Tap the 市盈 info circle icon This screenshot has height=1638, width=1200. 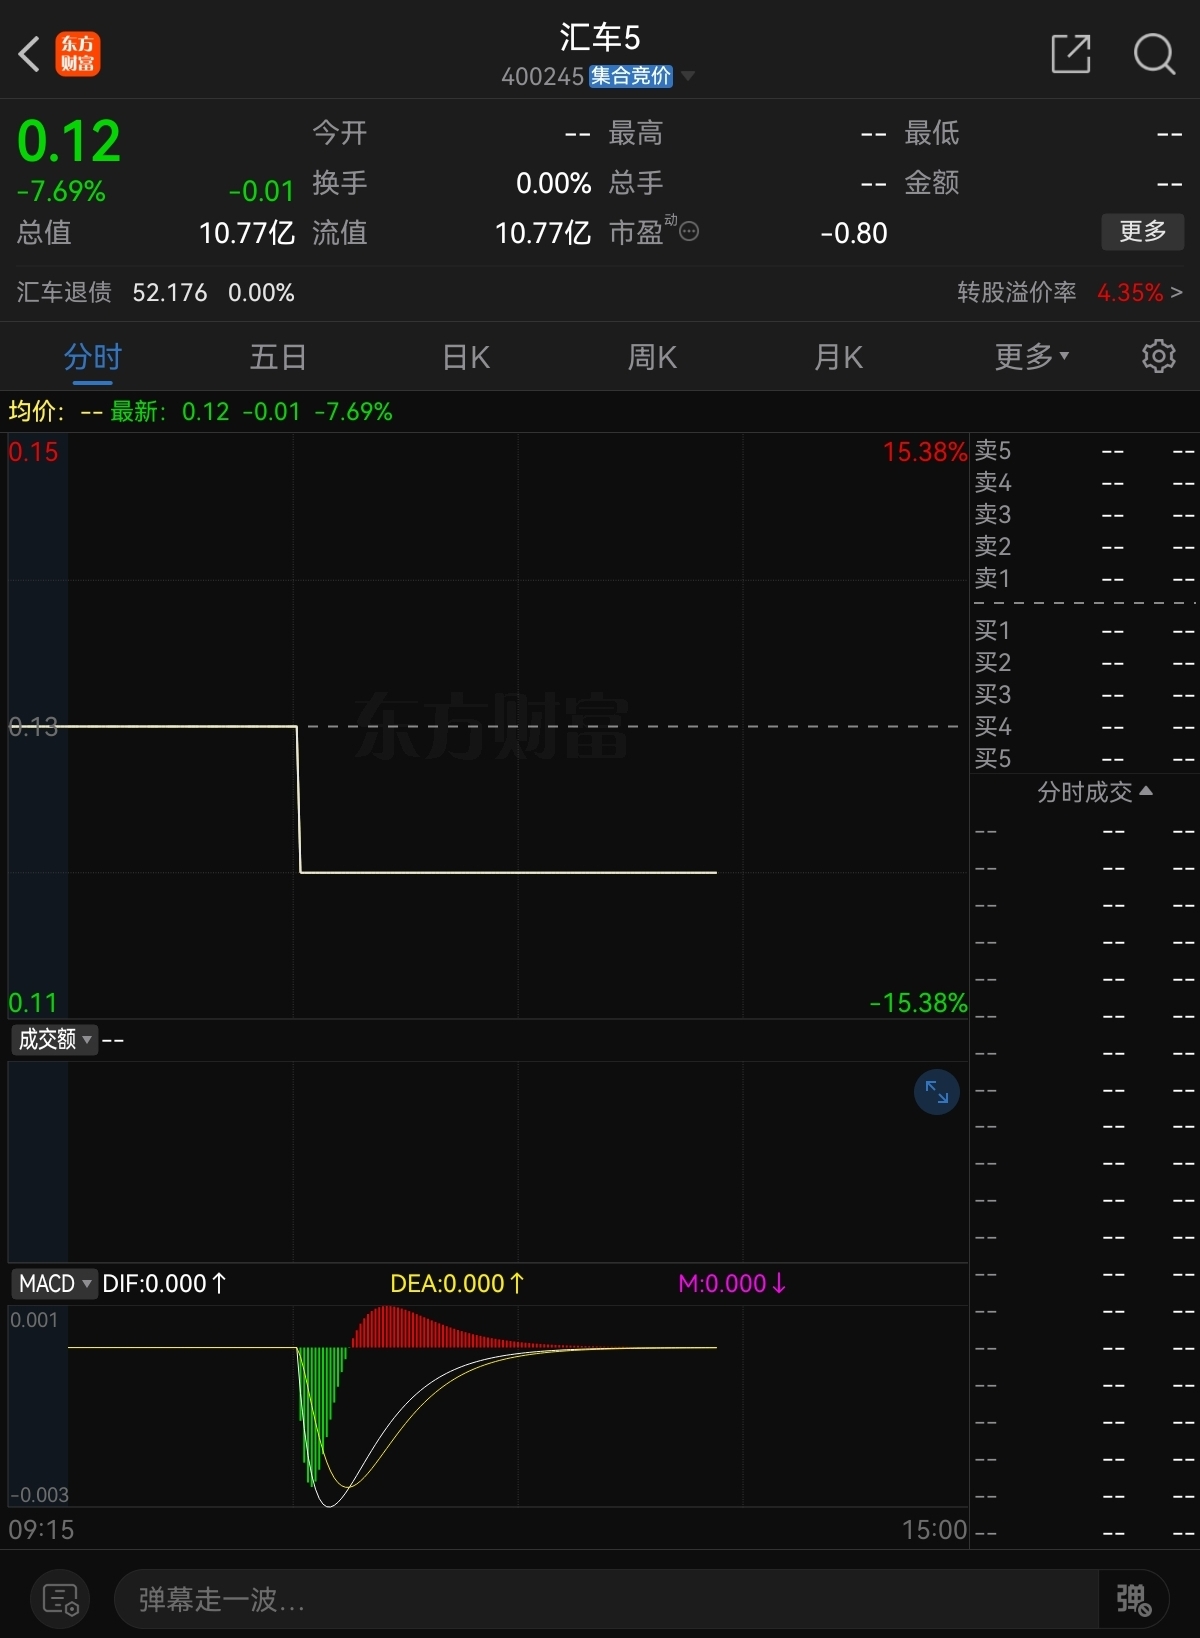click(x=689, y=232)
